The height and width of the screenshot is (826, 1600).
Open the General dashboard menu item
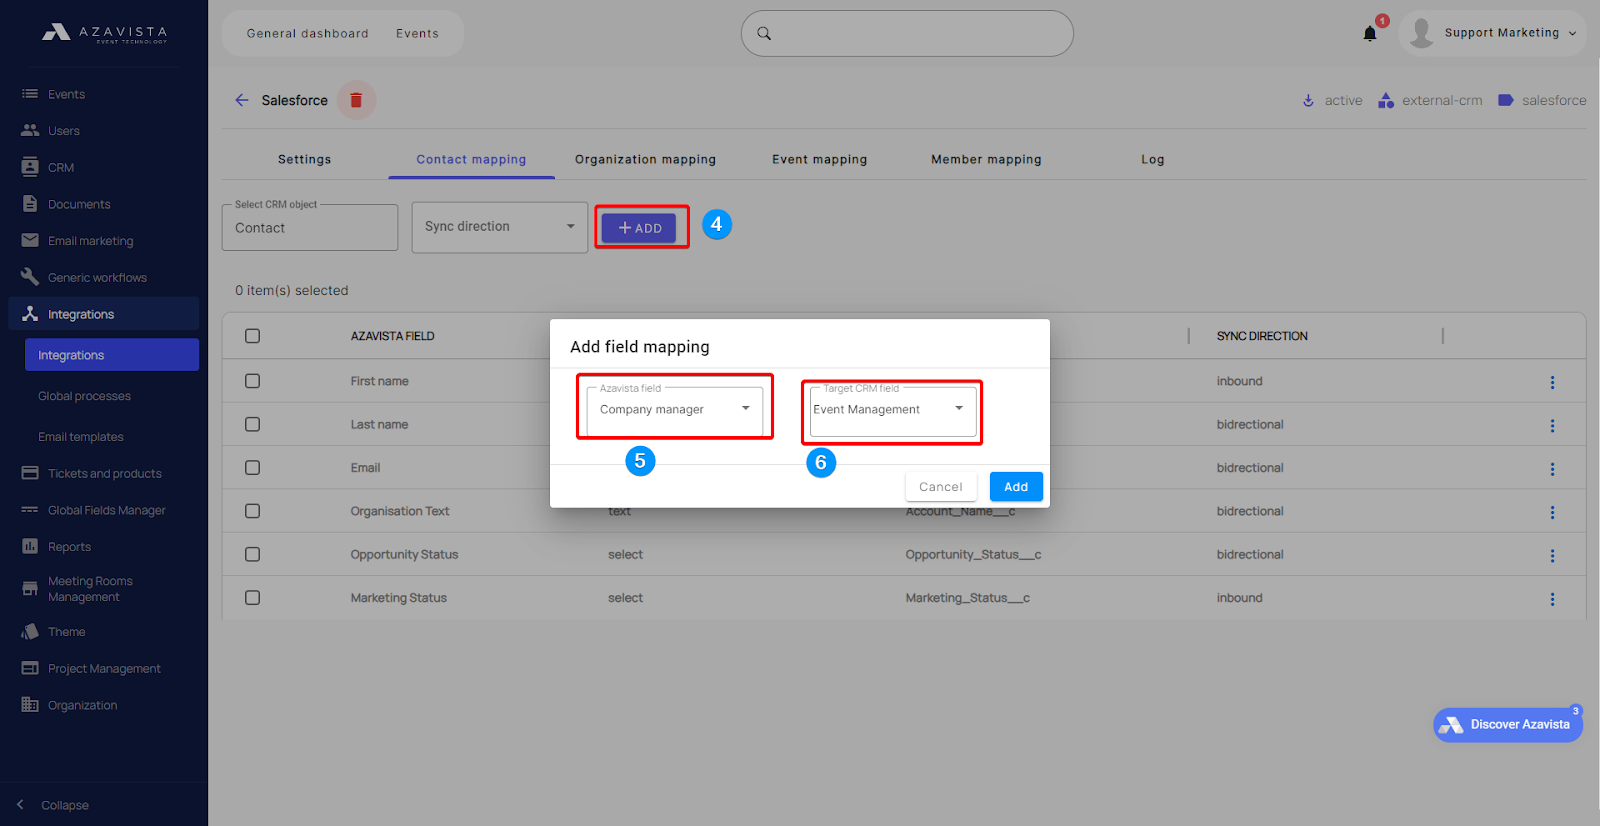click(308, 33)
